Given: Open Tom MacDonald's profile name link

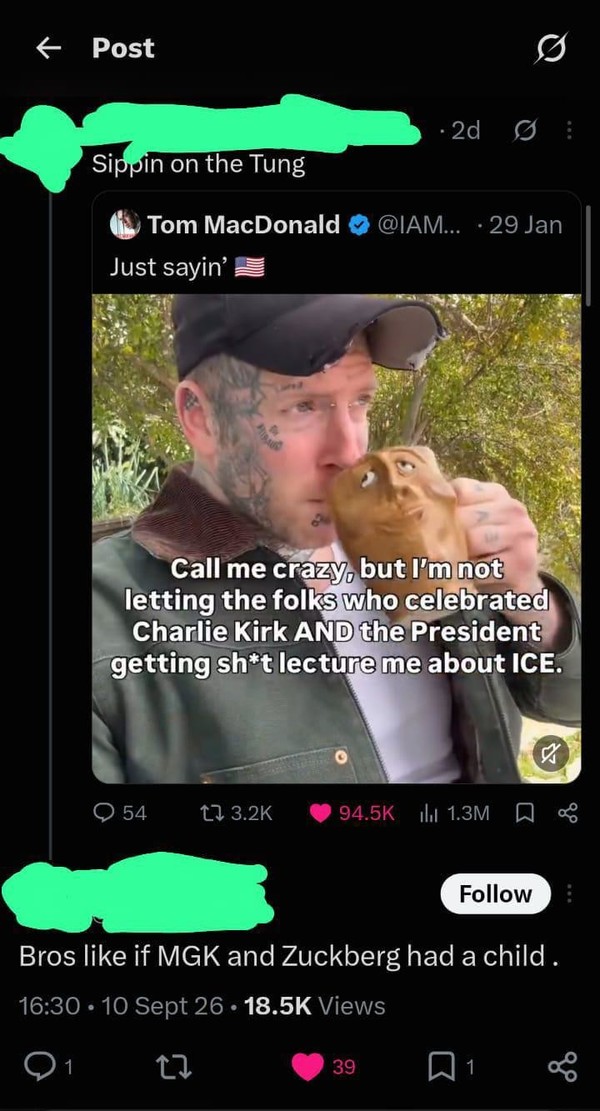Looking at the screenshot, I should pos(244,225).
